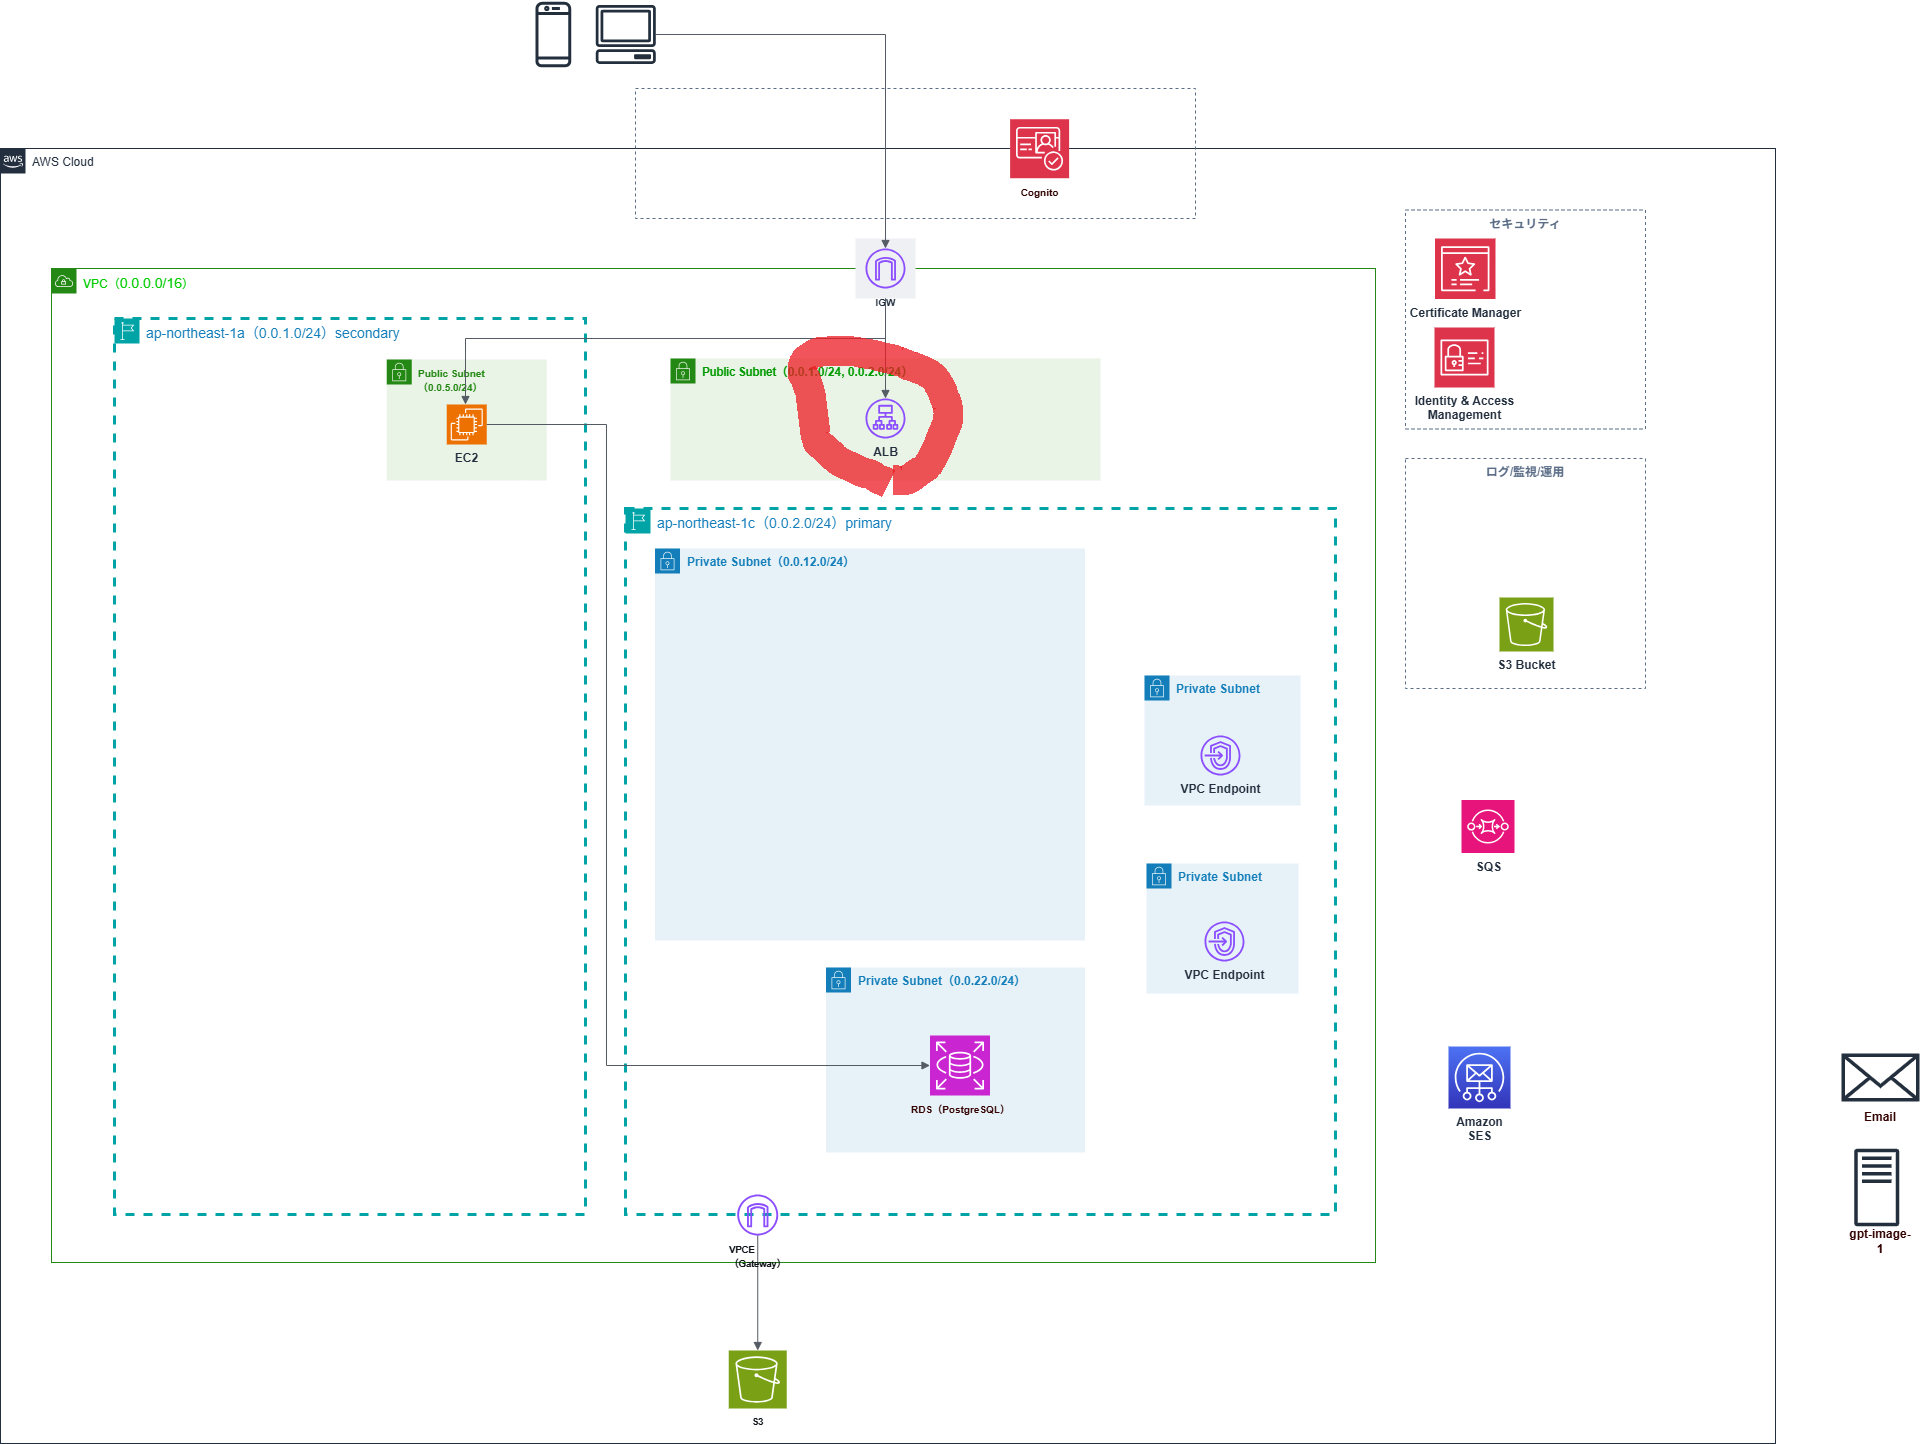Select the S3 Bucket in logging group
Viewport: 1920px width, 1444px height.
tap(1526, 625)
